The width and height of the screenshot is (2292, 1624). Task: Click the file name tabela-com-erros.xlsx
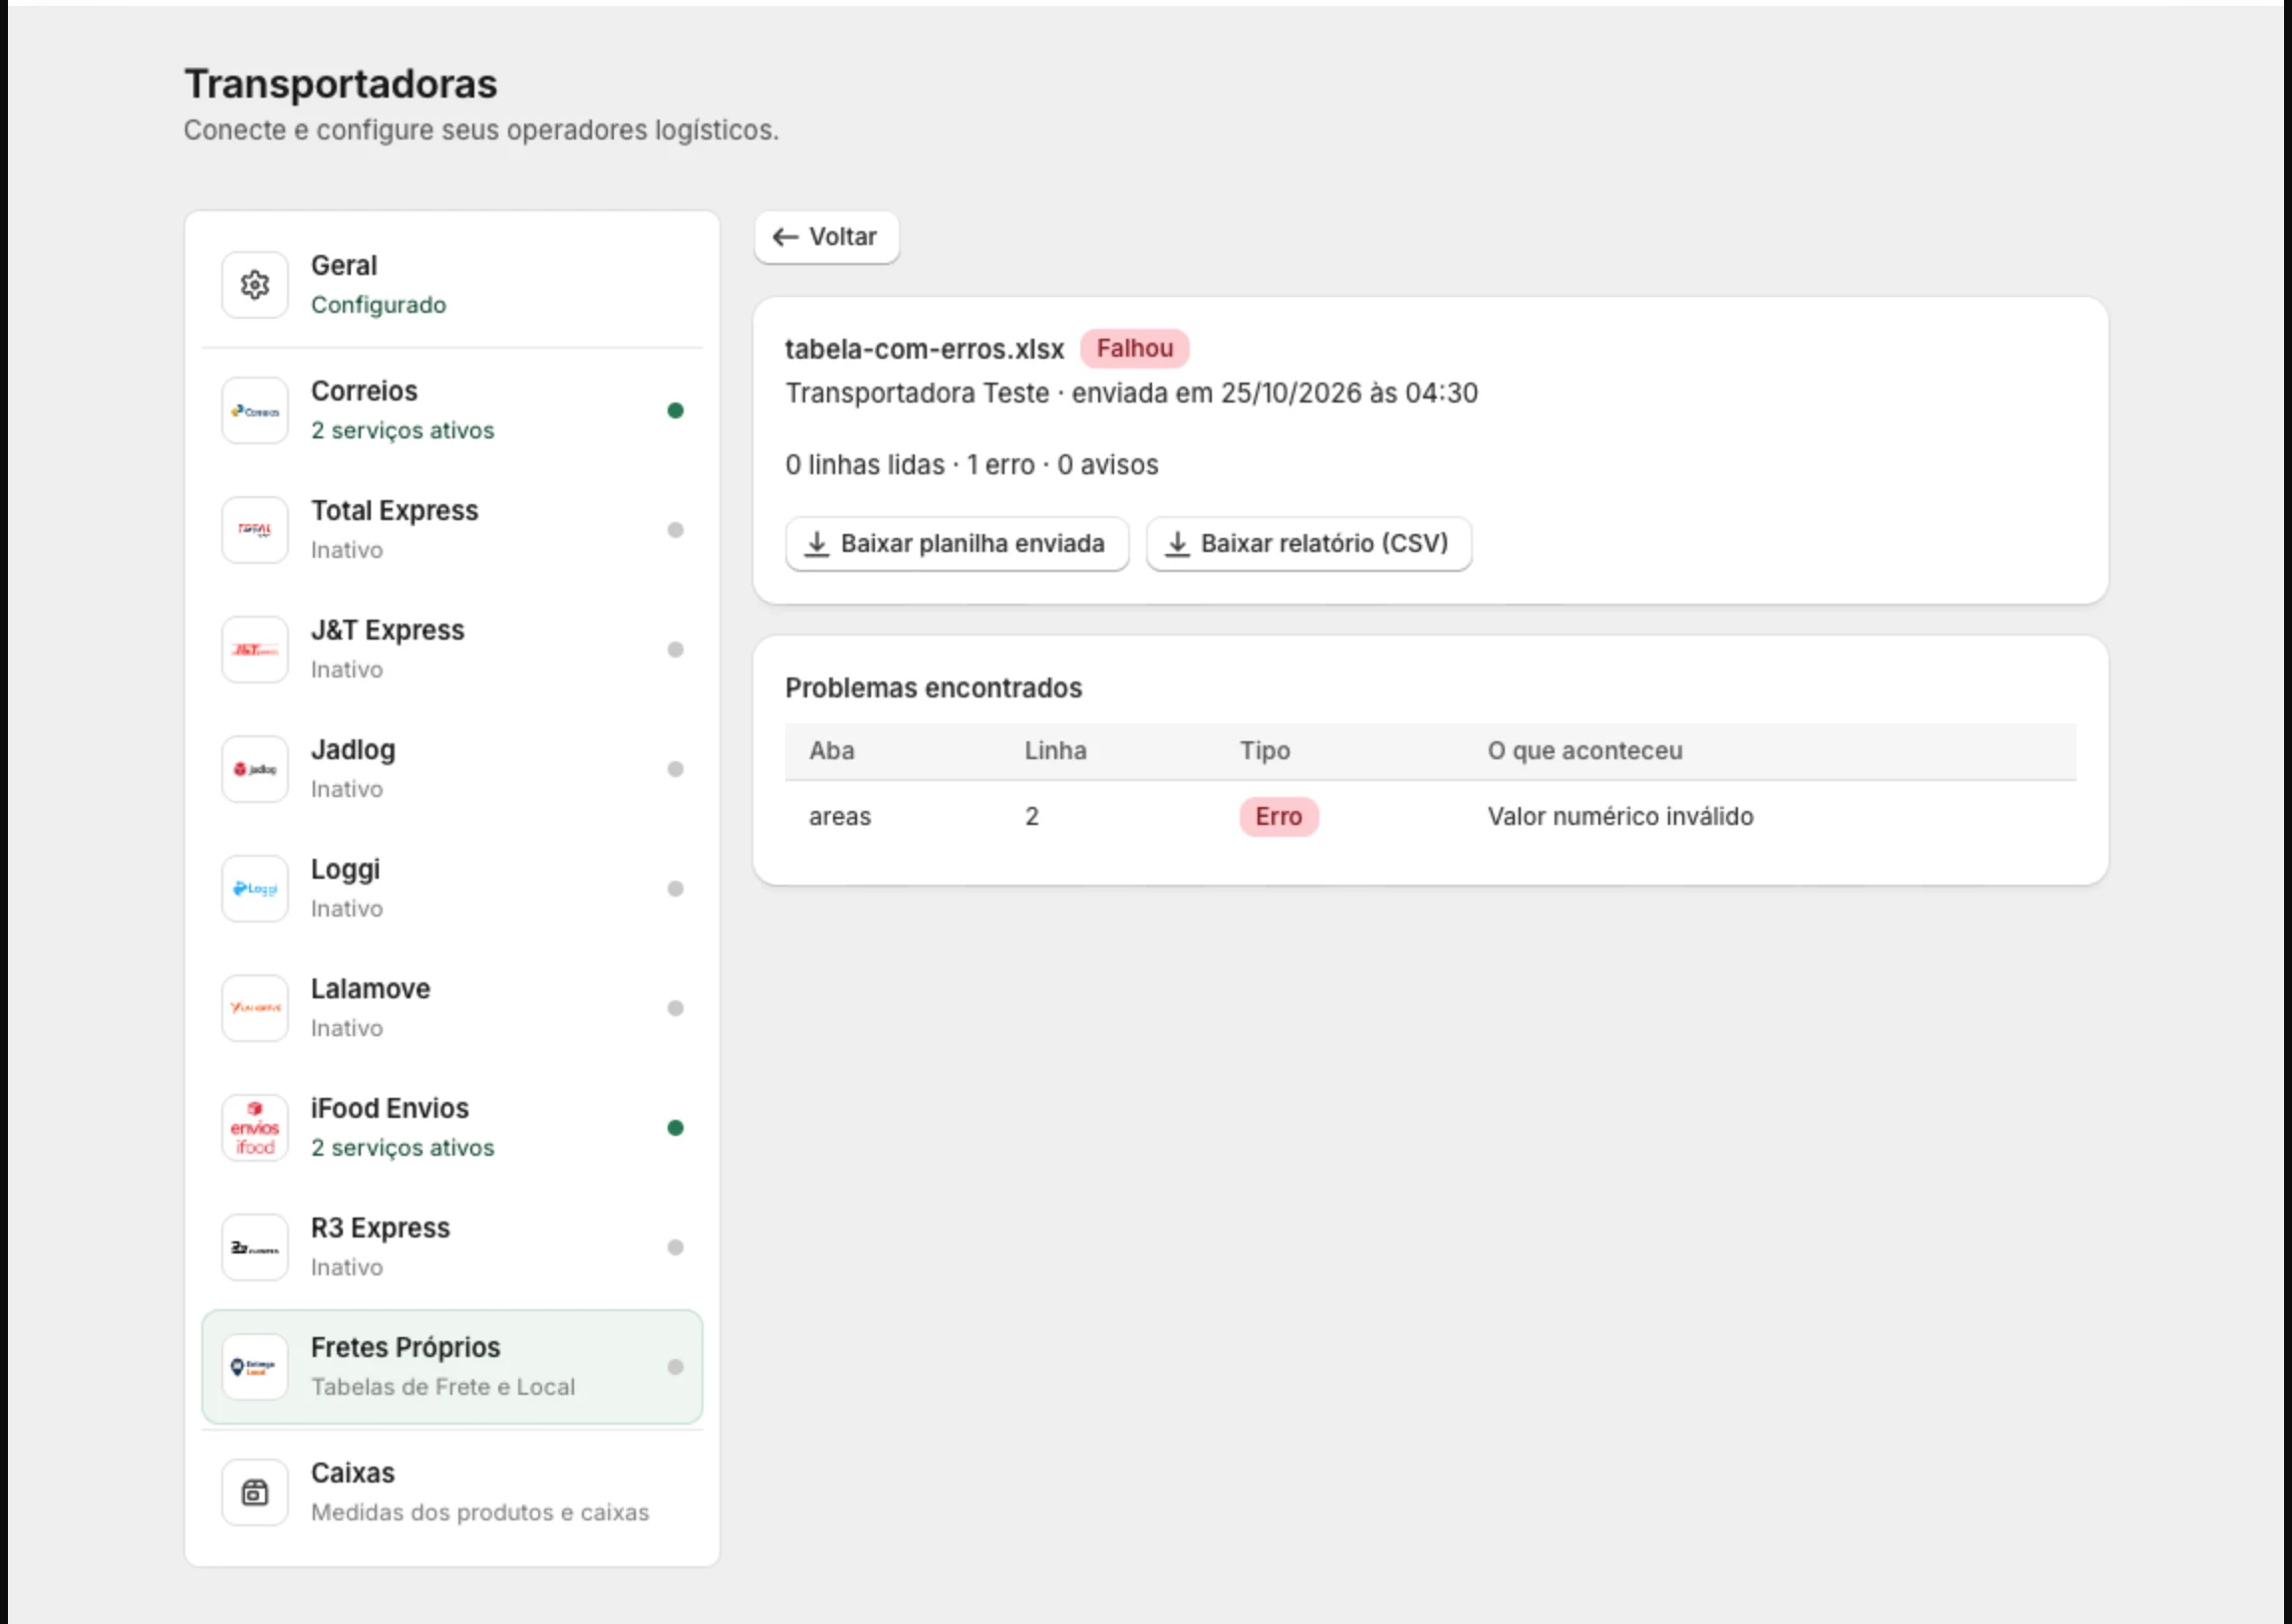point(924,349)
